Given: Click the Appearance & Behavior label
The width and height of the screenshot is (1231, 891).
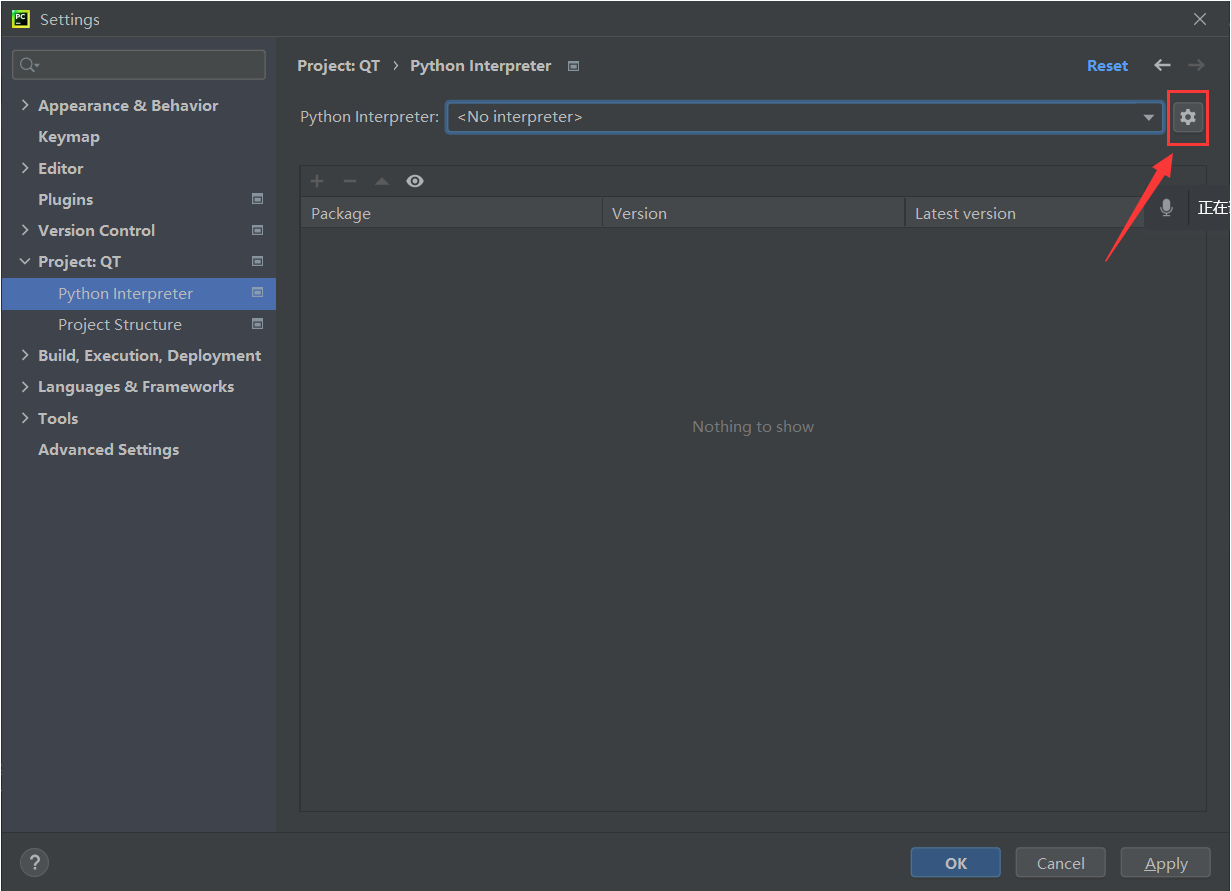Looking at the screenshot, I should tap(128, 105).
